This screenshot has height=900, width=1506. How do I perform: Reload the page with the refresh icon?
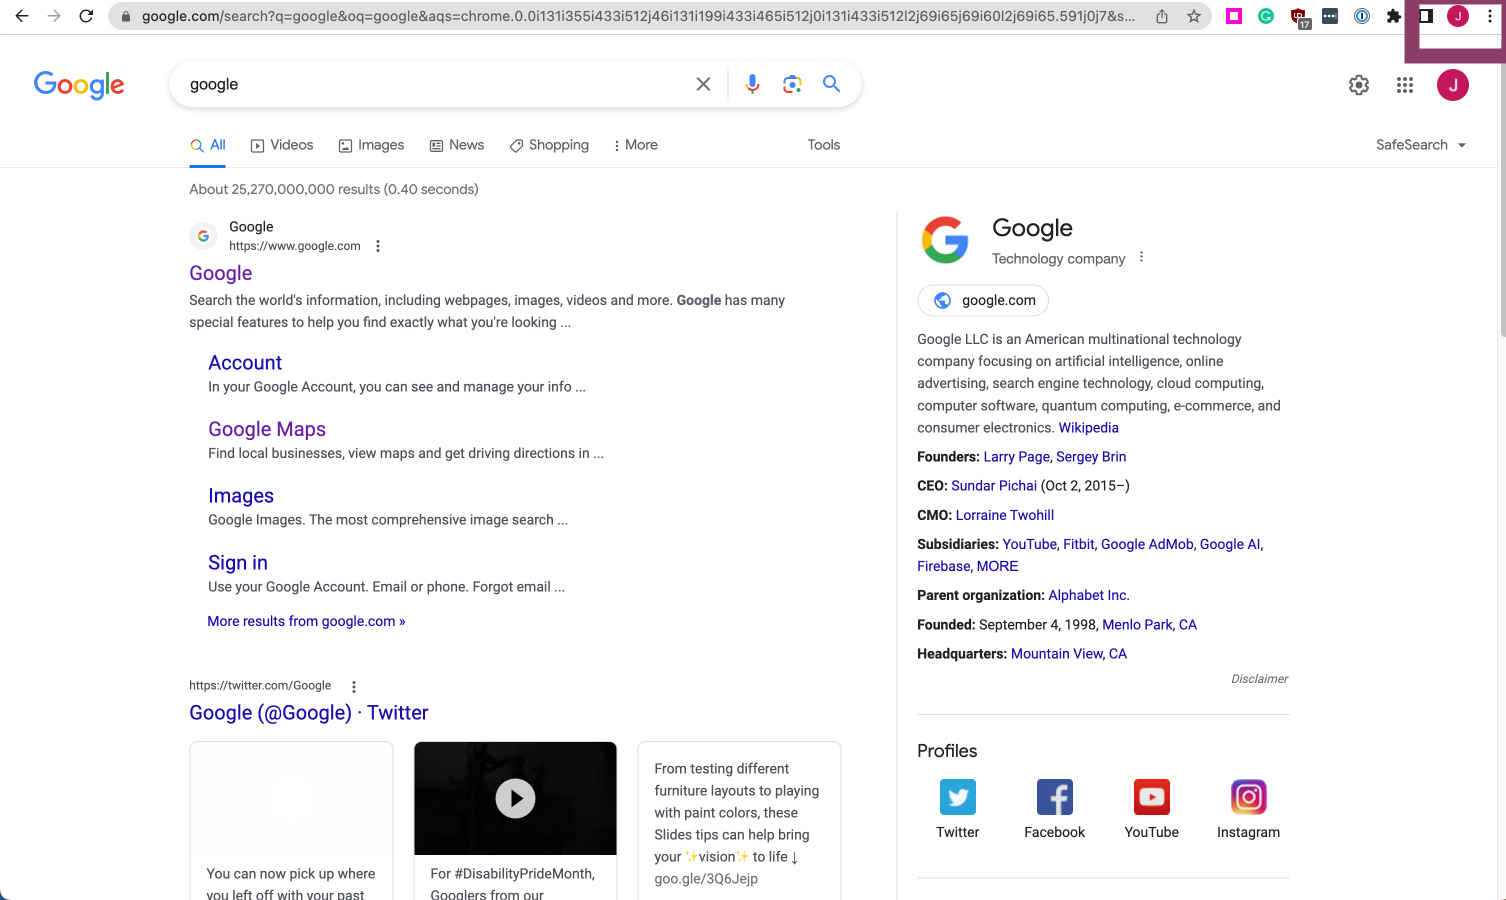[86, 16]
